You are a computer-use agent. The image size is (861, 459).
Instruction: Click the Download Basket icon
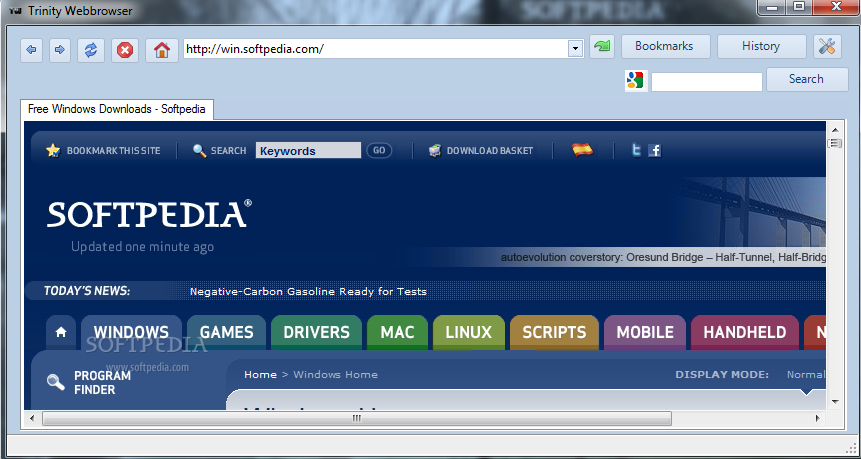pyautogui.click(x=435, y=150)
